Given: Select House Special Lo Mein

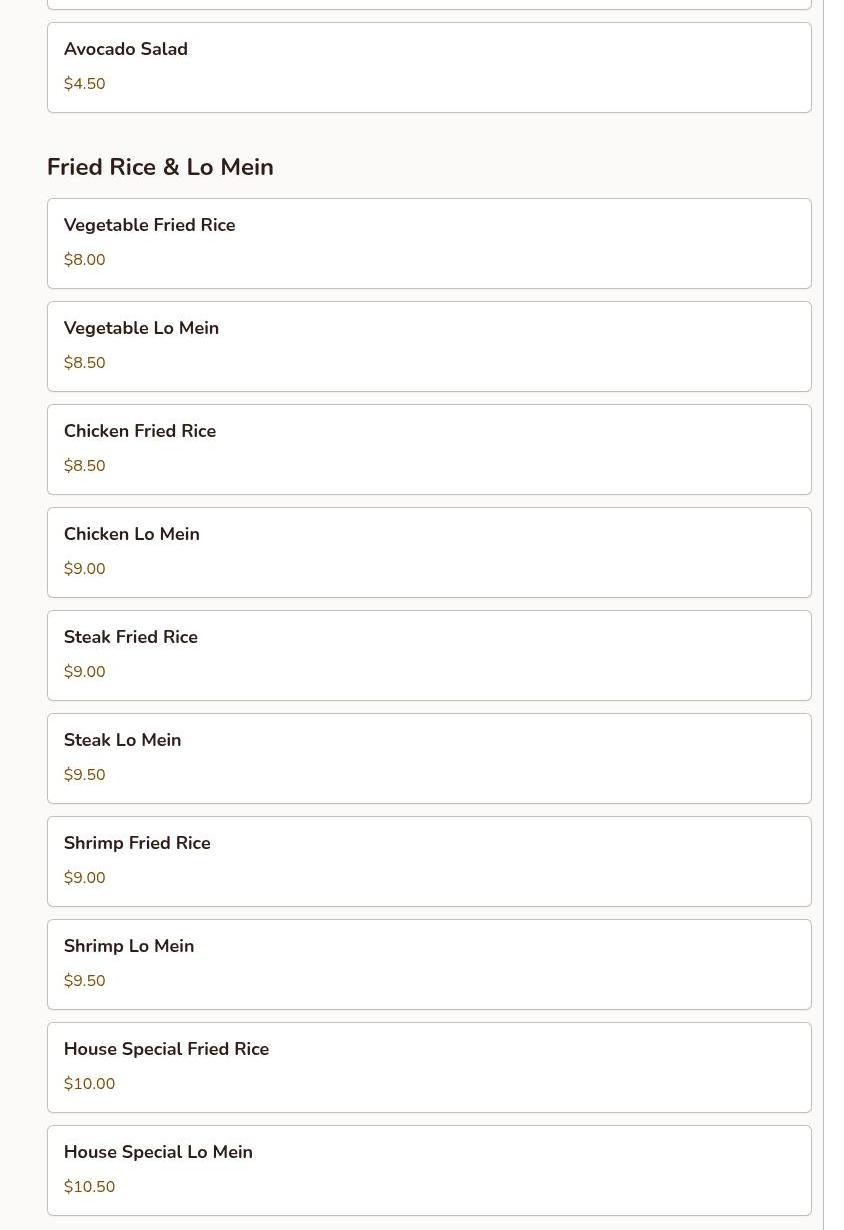Looking at the screenshot, I should click(429, 1171).
